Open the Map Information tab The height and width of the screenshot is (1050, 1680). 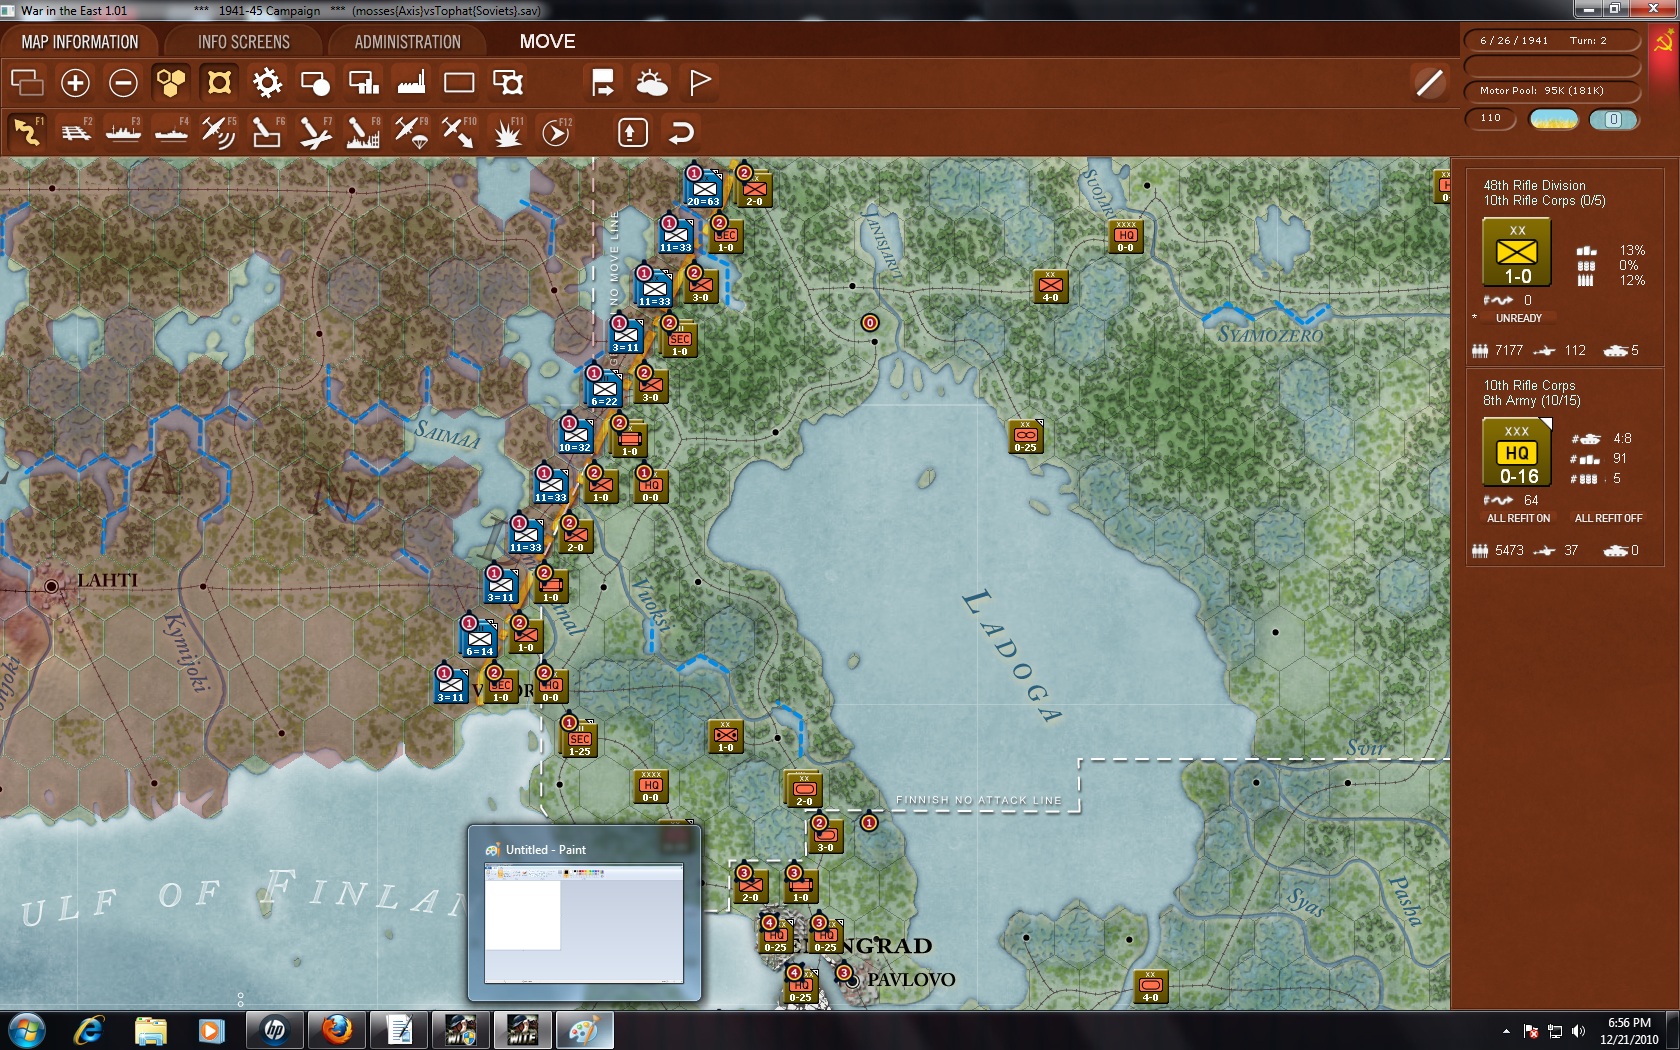coord(80,42)
